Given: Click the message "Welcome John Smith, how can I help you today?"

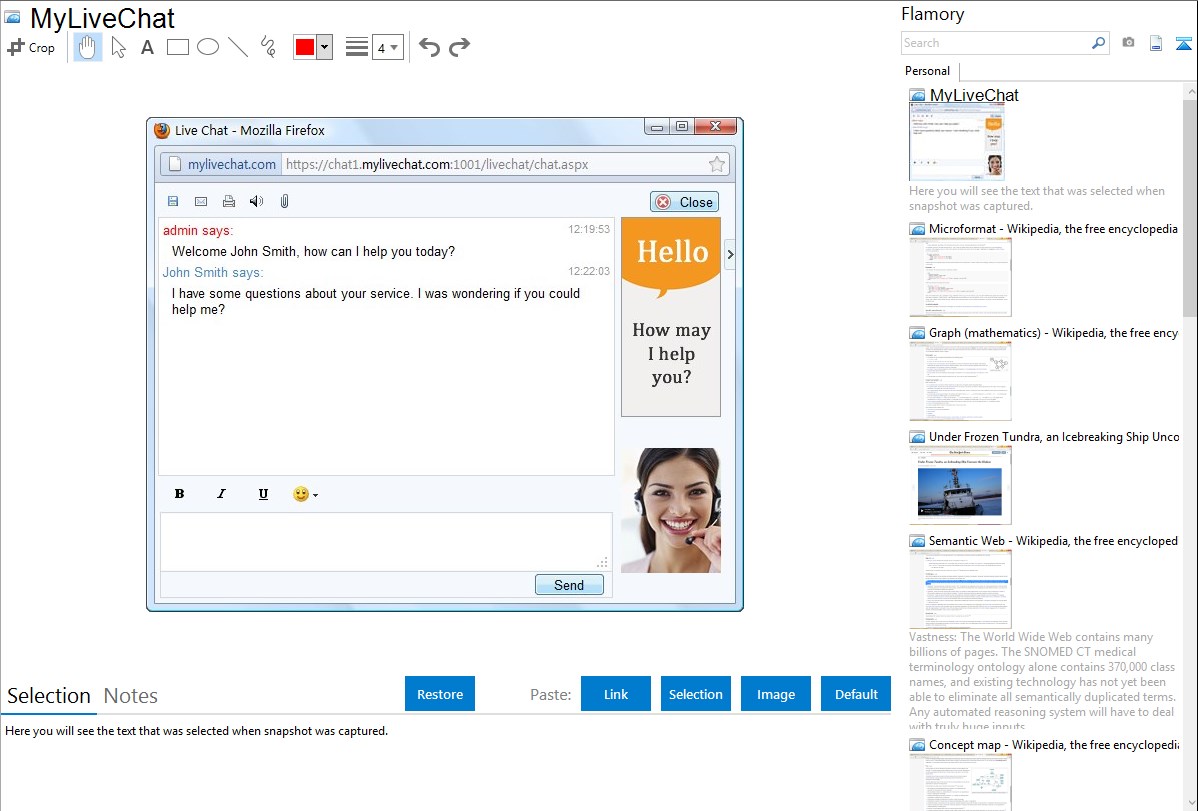Looking at the screenshot, I should tap(313, 251).
